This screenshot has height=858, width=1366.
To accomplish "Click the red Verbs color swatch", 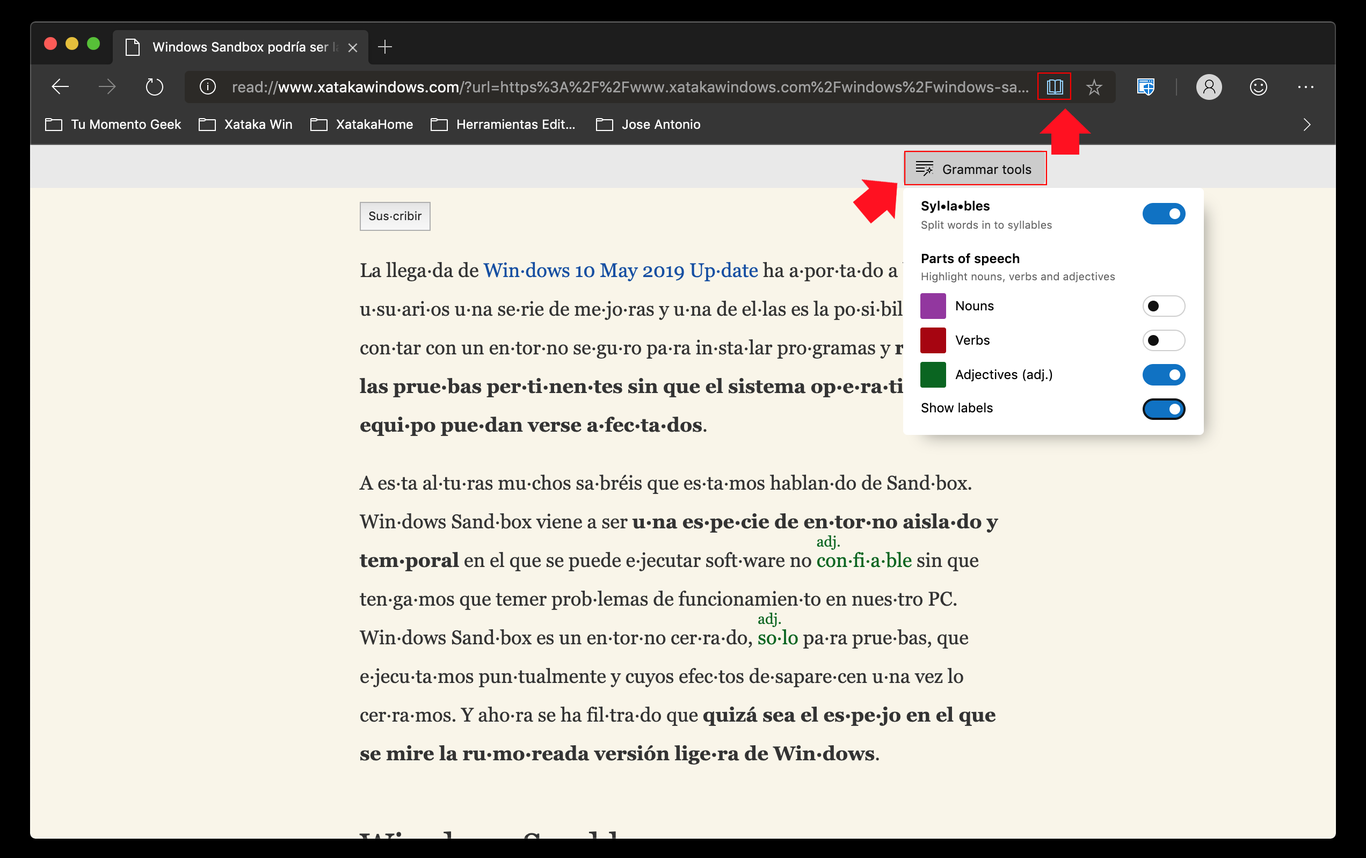I will [933, 340].
